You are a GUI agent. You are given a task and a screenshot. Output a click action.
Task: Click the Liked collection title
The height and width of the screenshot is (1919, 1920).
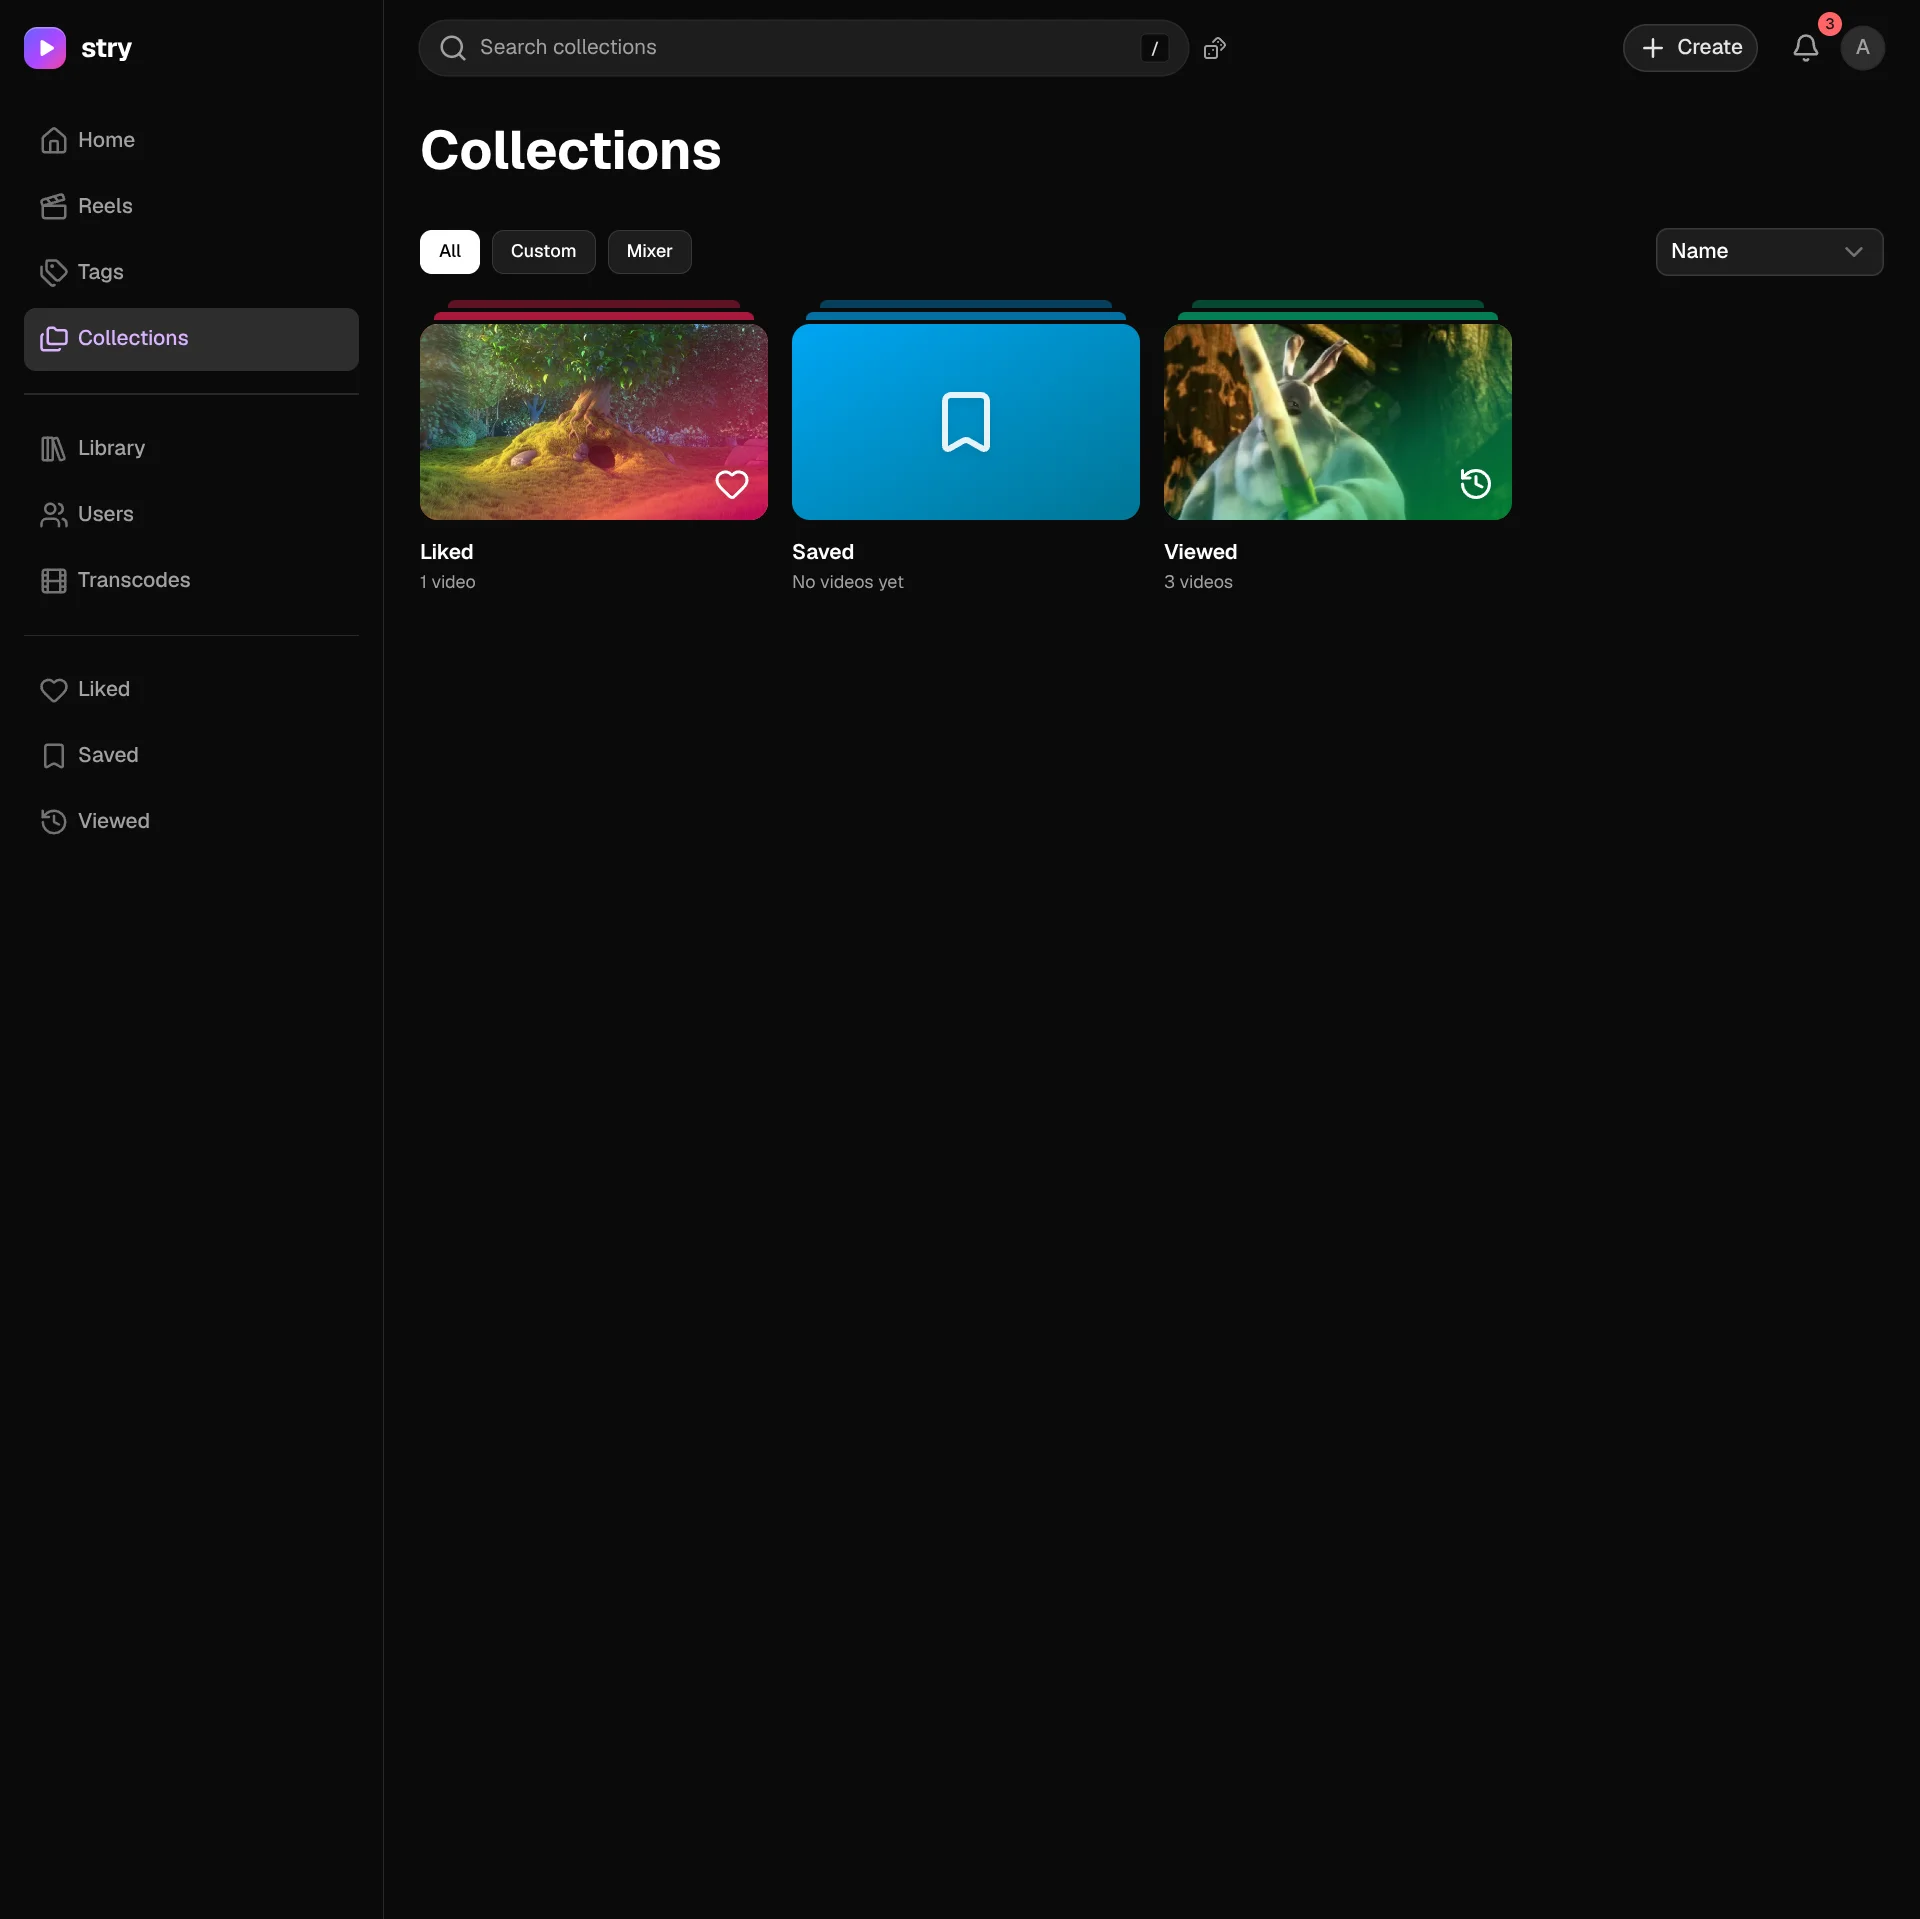click(447, 552)
